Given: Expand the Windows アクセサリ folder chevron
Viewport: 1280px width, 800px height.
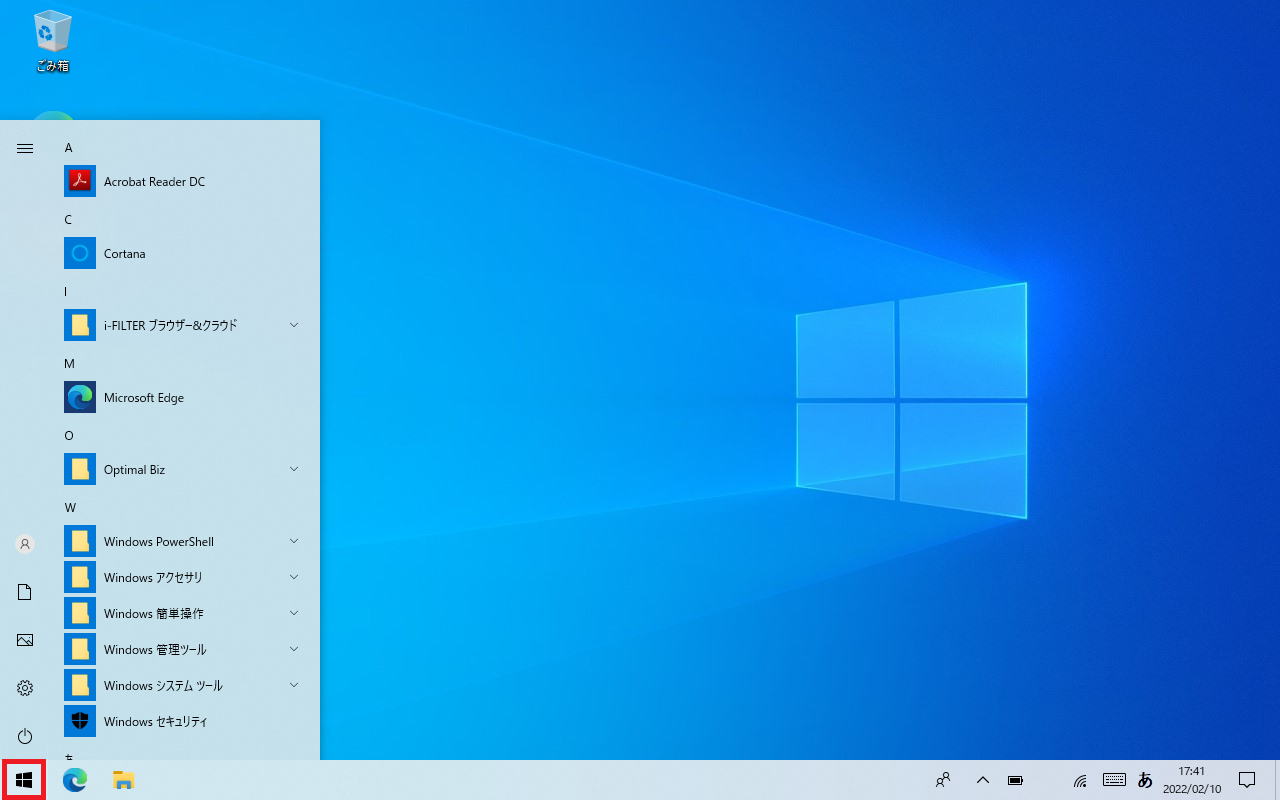Looking at the screenshot, I should tap(294, 577).
